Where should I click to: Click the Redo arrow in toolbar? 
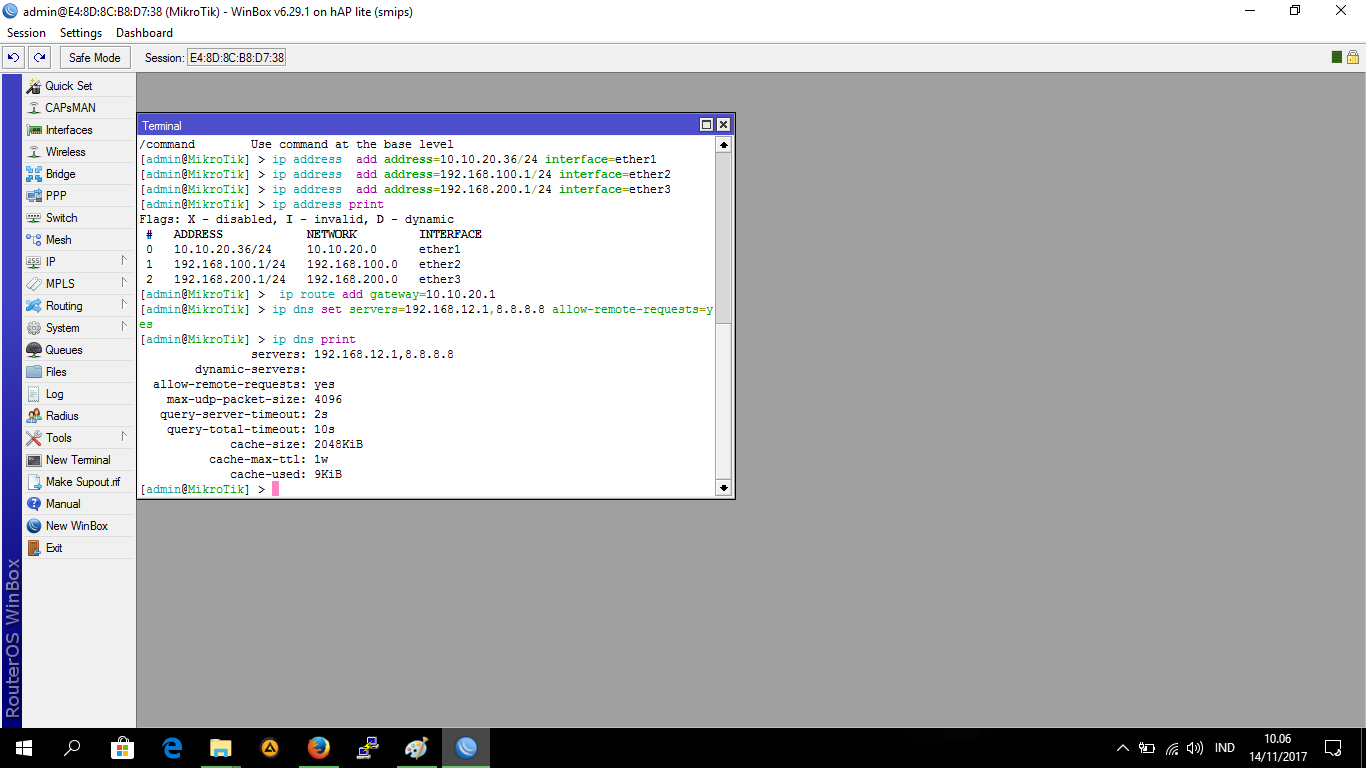(39, 58)
